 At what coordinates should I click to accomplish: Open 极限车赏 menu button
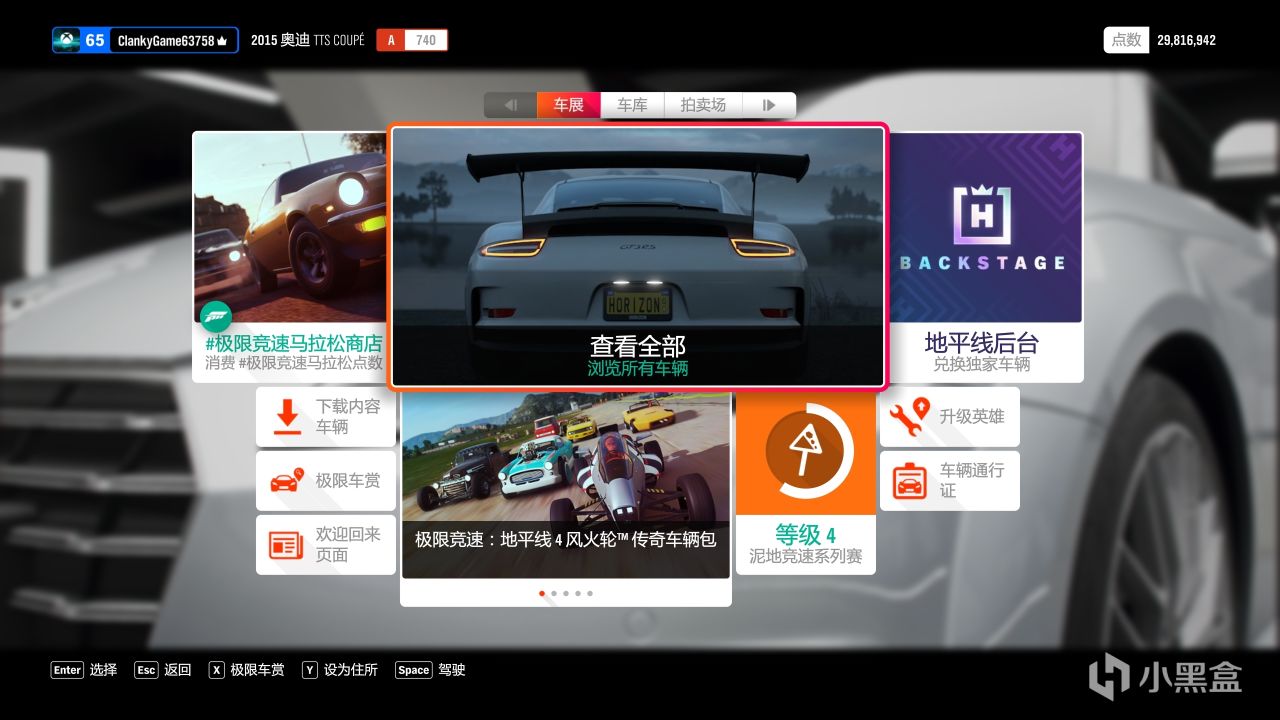pyautogui.click(x=326, y=481)
